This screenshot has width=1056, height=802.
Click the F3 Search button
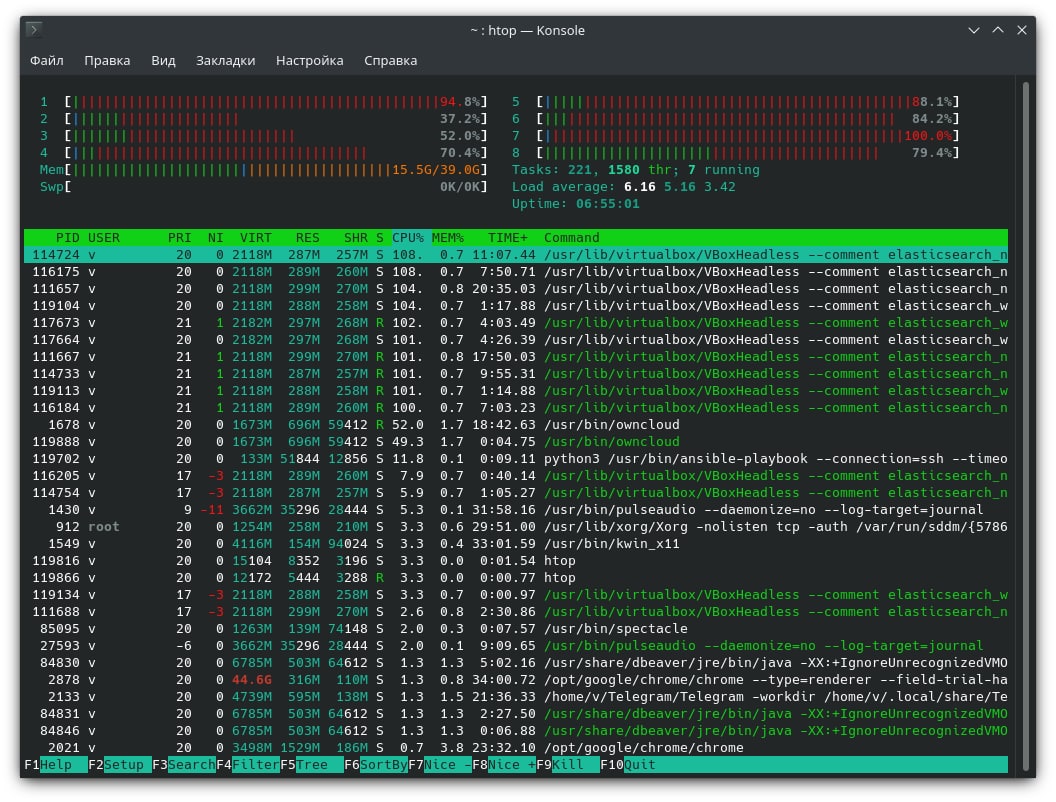pos(184,765)
